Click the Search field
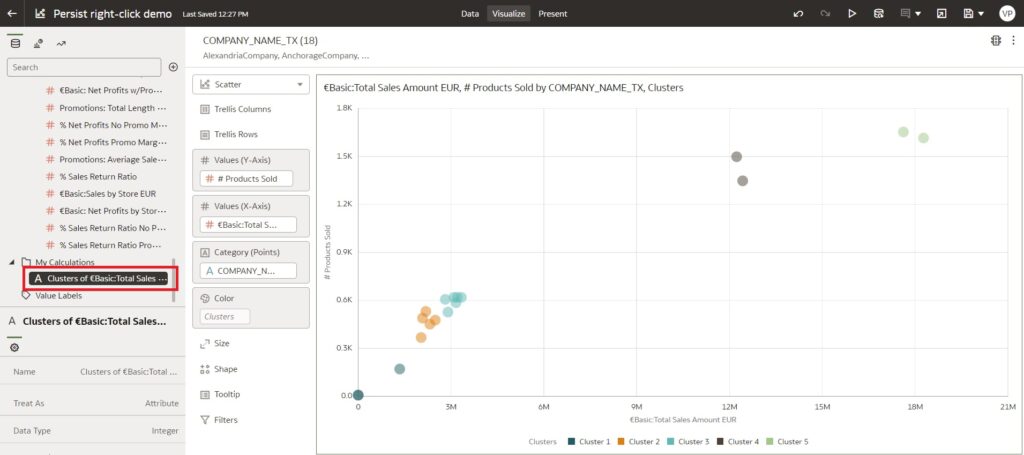This screenshot has height=455, width=1024. point(84,67)
